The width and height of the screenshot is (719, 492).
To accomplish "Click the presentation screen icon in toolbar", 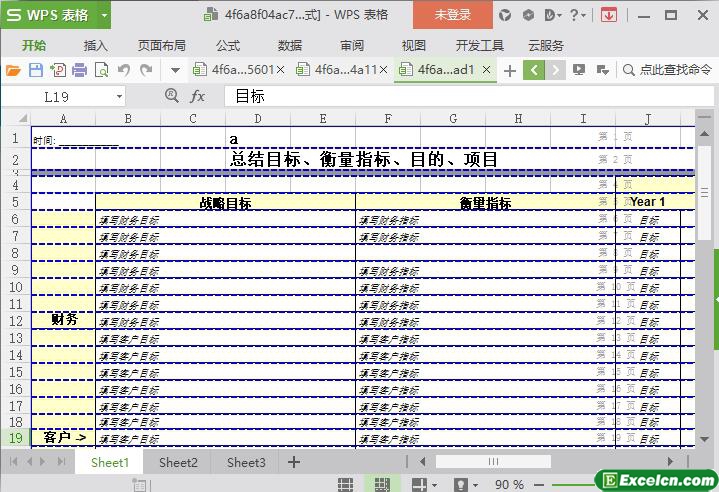I will coord(579,70).
